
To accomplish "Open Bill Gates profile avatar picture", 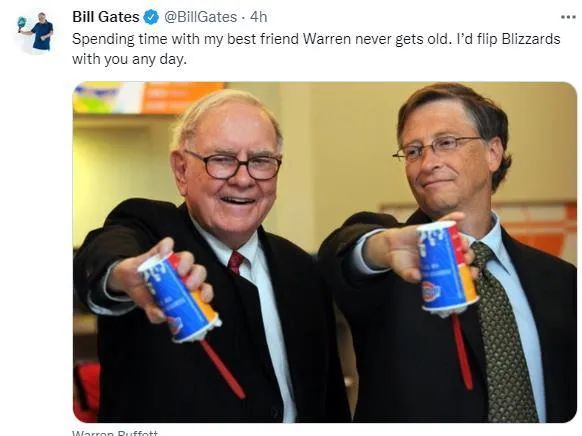I will 36,32.
